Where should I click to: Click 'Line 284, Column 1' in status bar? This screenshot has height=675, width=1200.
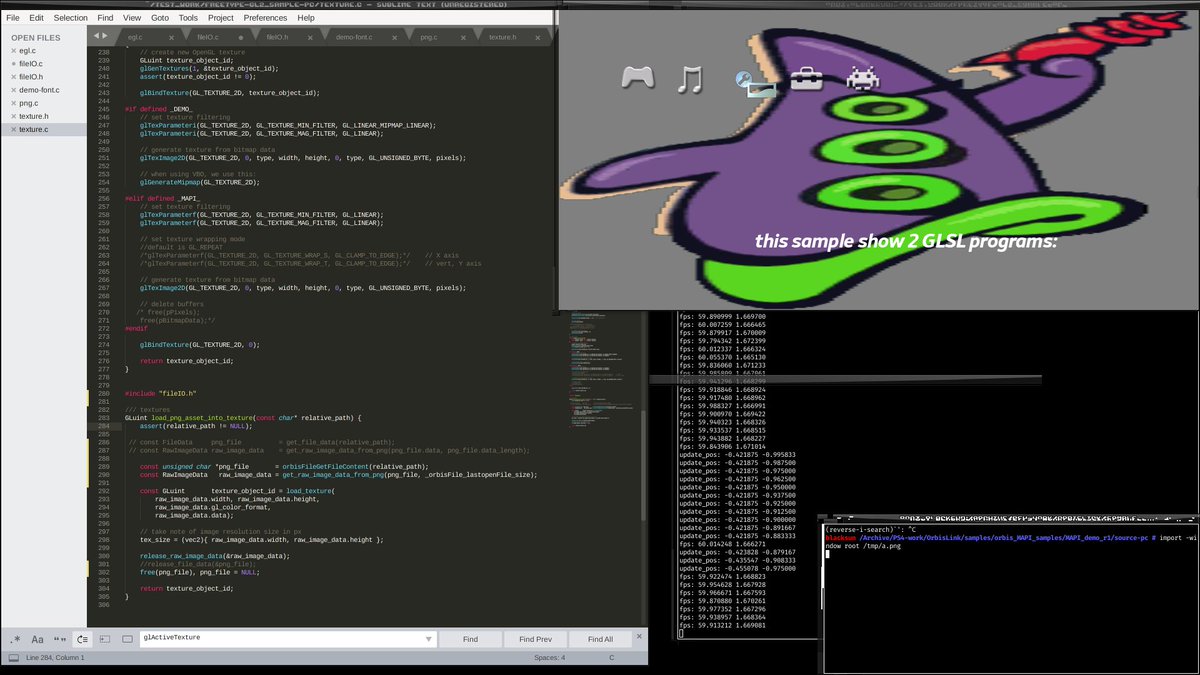click(x=56, y=657)
